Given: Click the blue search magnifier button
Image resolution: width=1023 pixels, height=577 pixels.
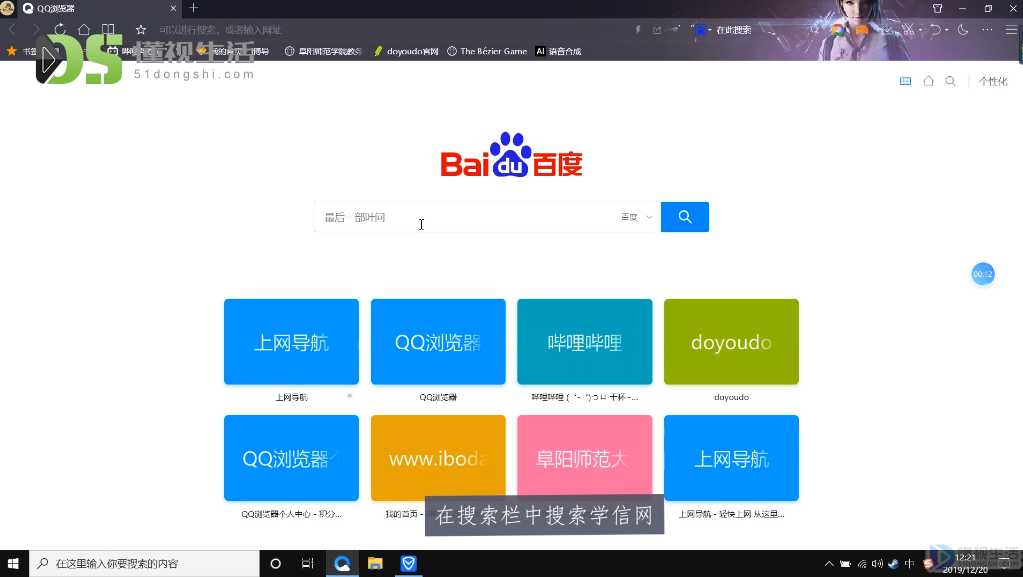Looking at the screenshot, I should pyautogui.click(x=684, y=217).
